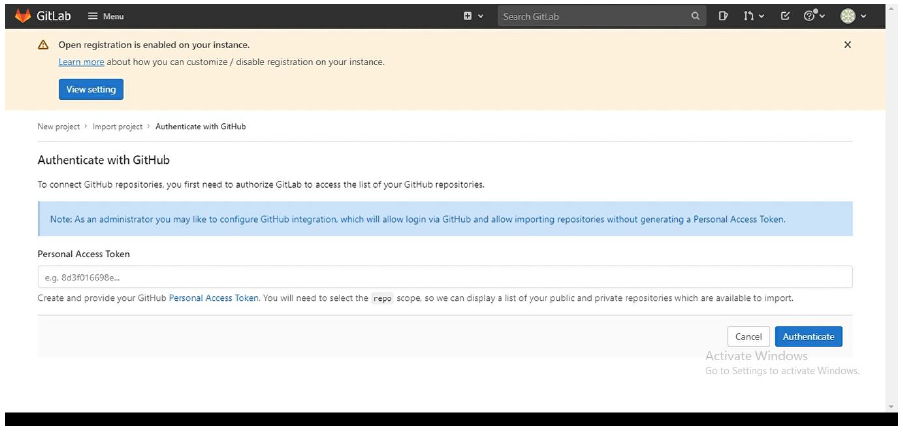Click the warning triangle icon in banner

(x=43, y=45)
